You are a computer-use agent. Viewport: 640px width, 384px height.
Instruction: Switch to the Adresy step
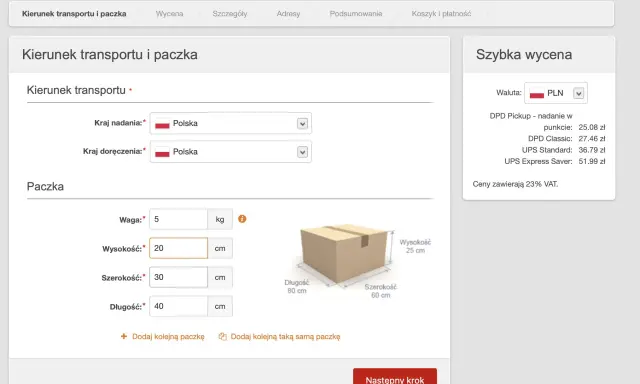pos(288,14)
